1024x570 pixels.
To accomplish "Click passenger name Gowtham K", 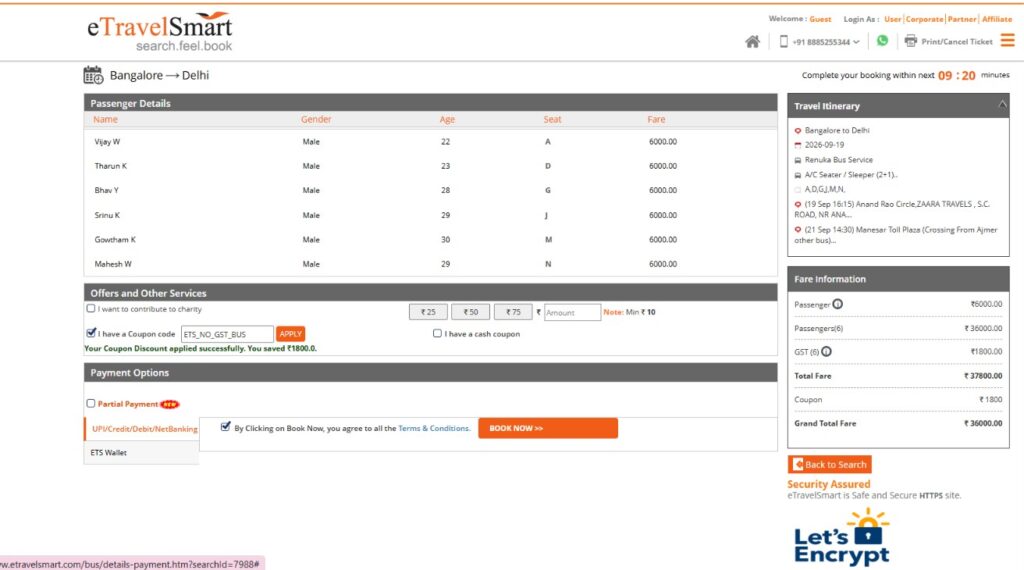I will 115,240.
